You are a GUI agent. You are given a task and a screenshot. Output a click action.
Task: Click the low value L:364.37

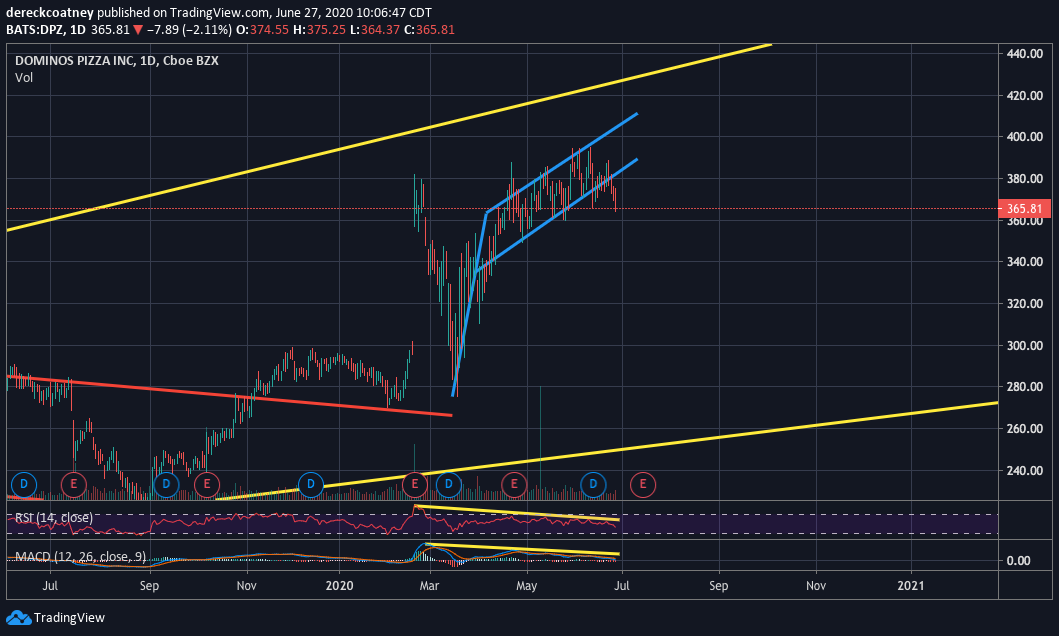(x=375, y=30)
